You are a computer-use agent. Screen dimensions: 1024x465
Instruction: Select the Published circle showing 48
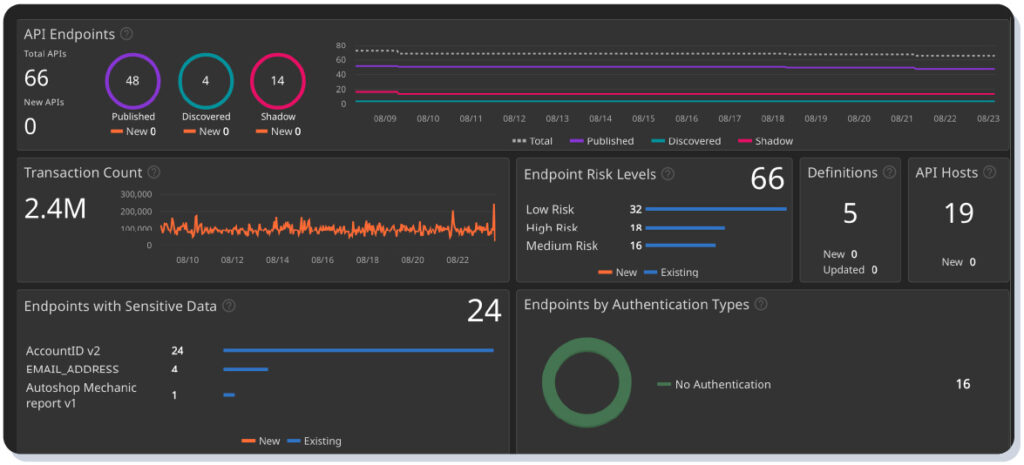point(133,81)
